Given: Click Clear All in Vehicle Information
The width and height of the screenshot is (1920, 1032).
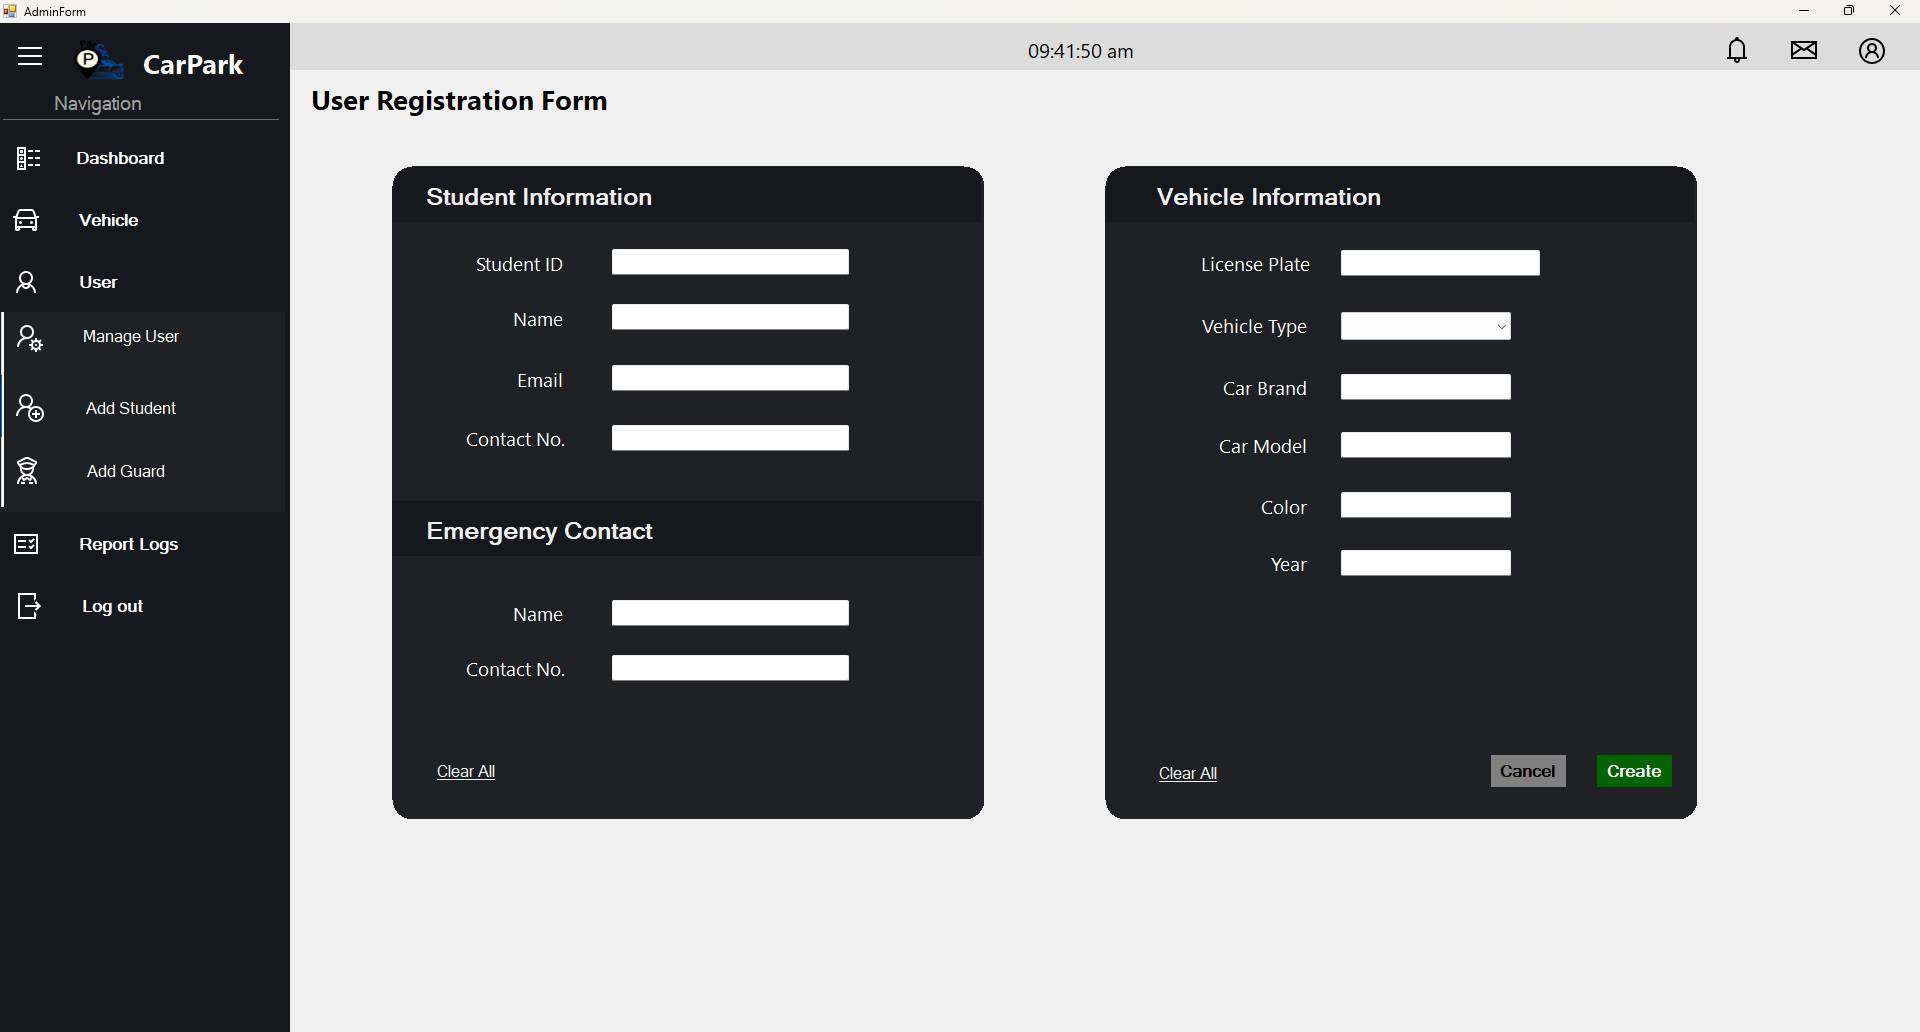Looking at the screenshot, I should pos(1187,774).
